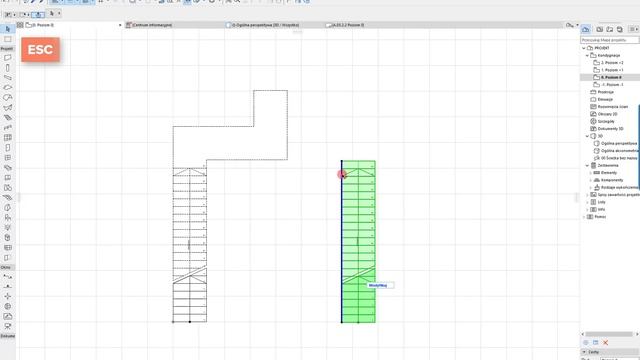Switch to the Ogólna perspektywa 3D tab
Screen dimensions: 640x360
click(274, 25)
